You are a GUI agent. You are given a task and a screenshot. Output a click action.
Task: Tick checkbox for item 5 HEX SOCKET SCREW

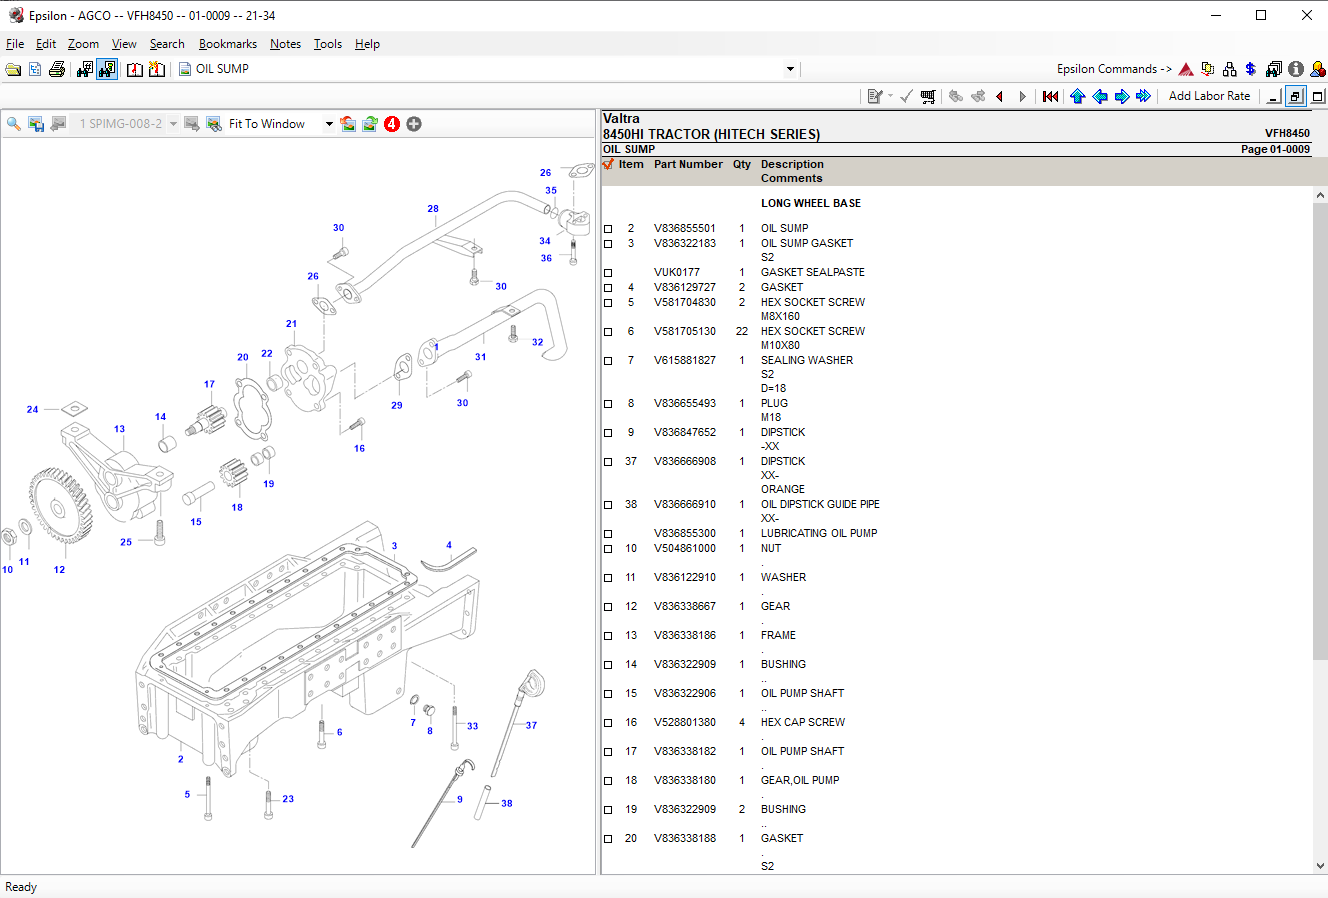(x=608, y=303)
